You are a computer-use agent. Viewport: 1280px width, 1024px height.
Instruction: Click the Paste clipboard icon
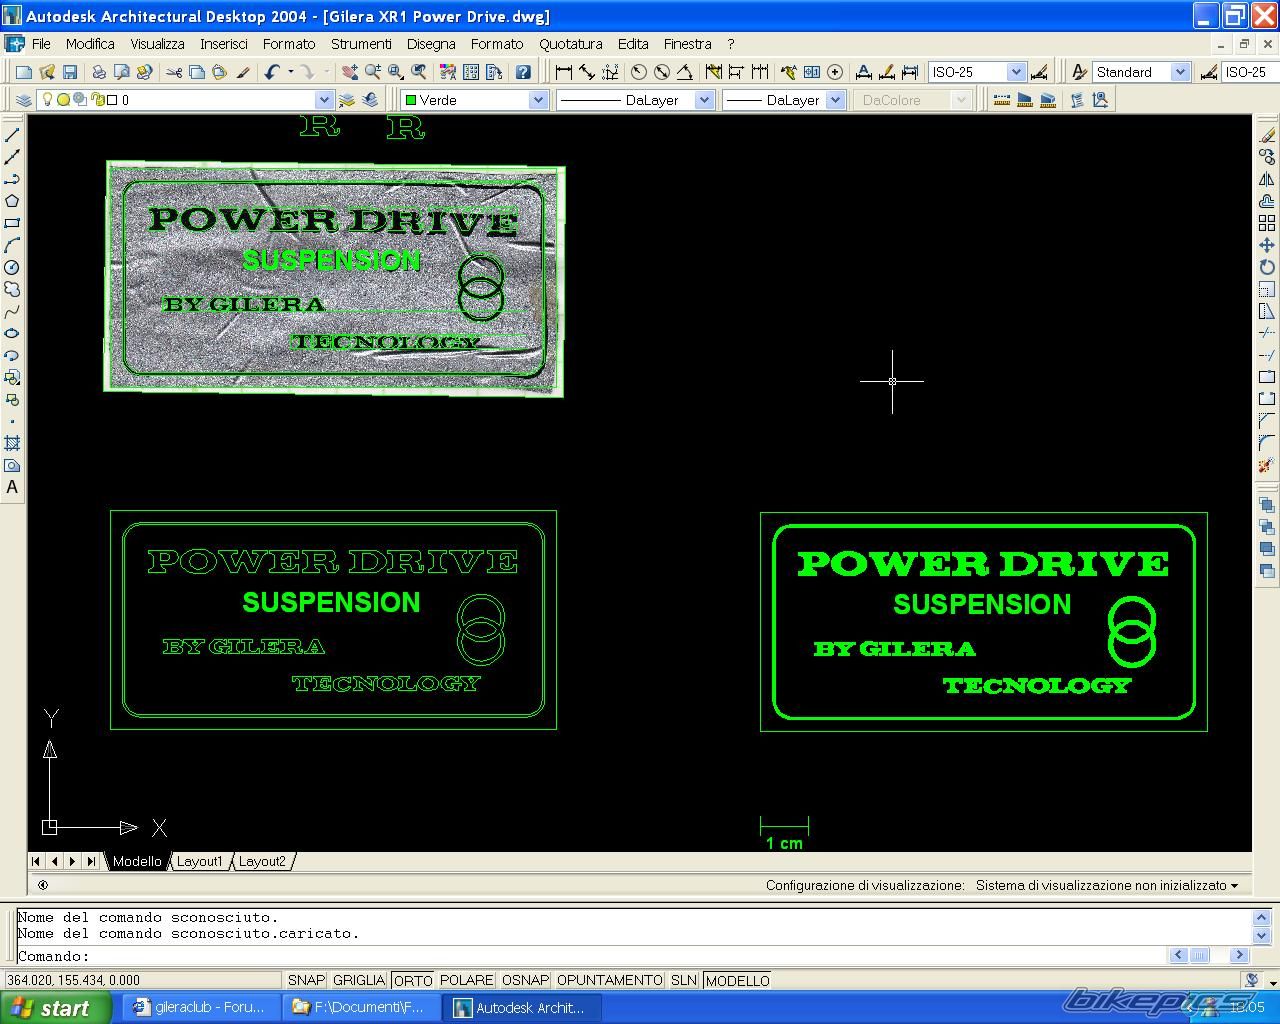pos(220,72)
